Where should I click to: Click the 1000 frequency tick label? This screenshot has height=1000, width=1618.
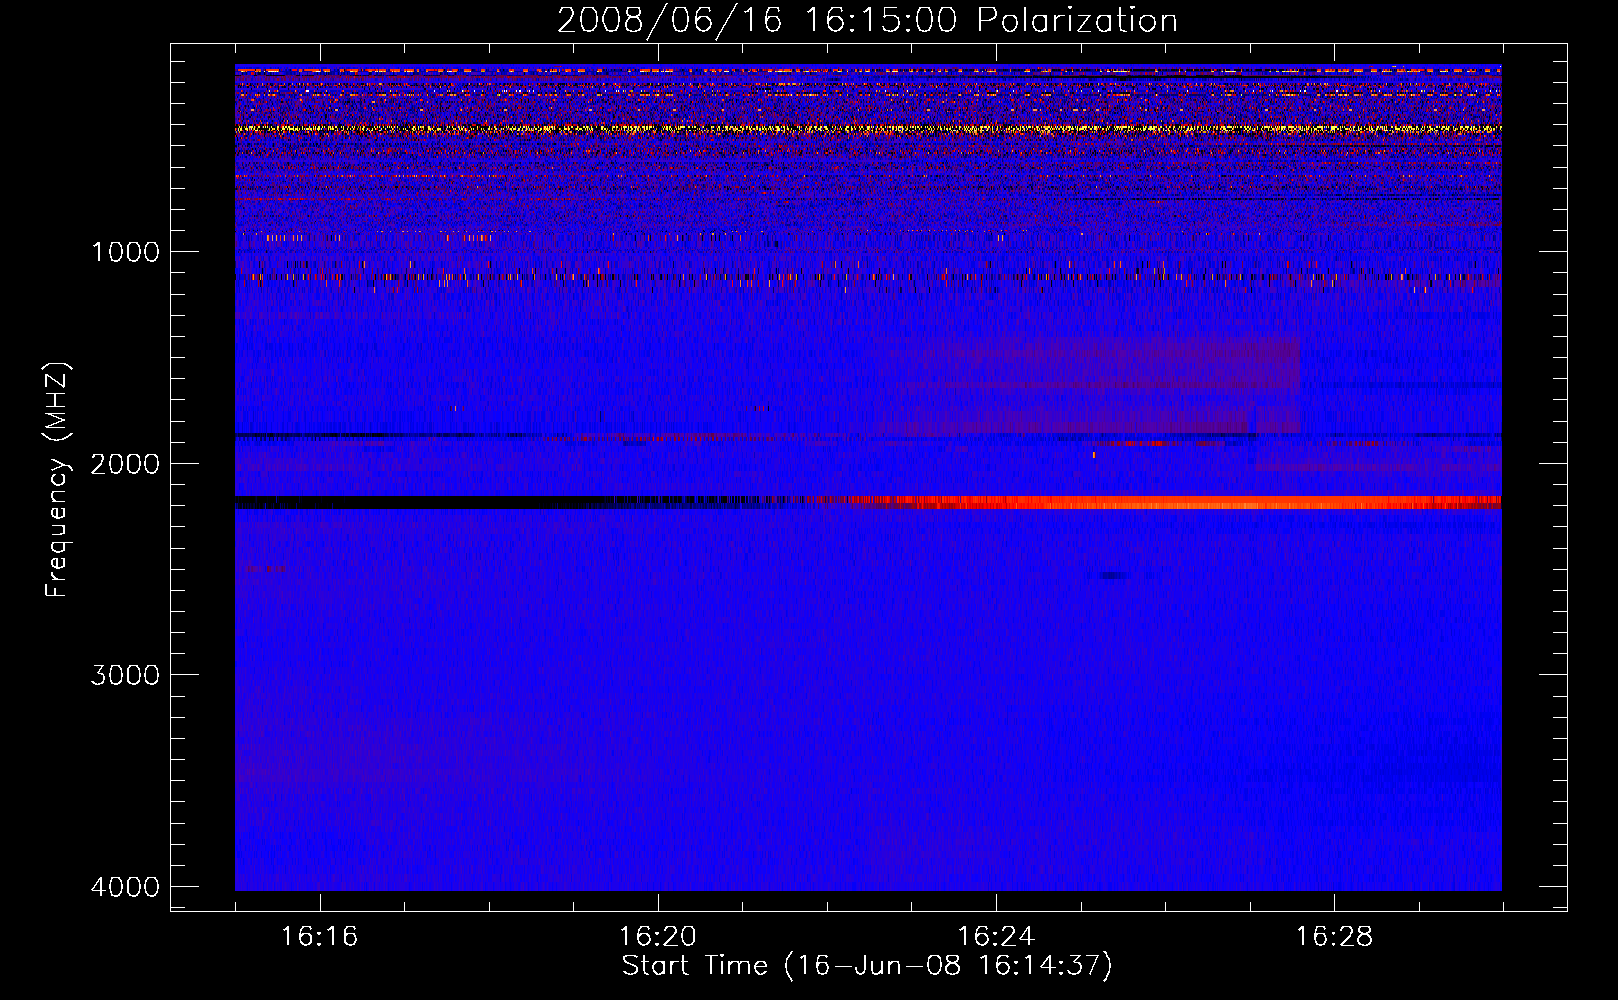[125, 252]
